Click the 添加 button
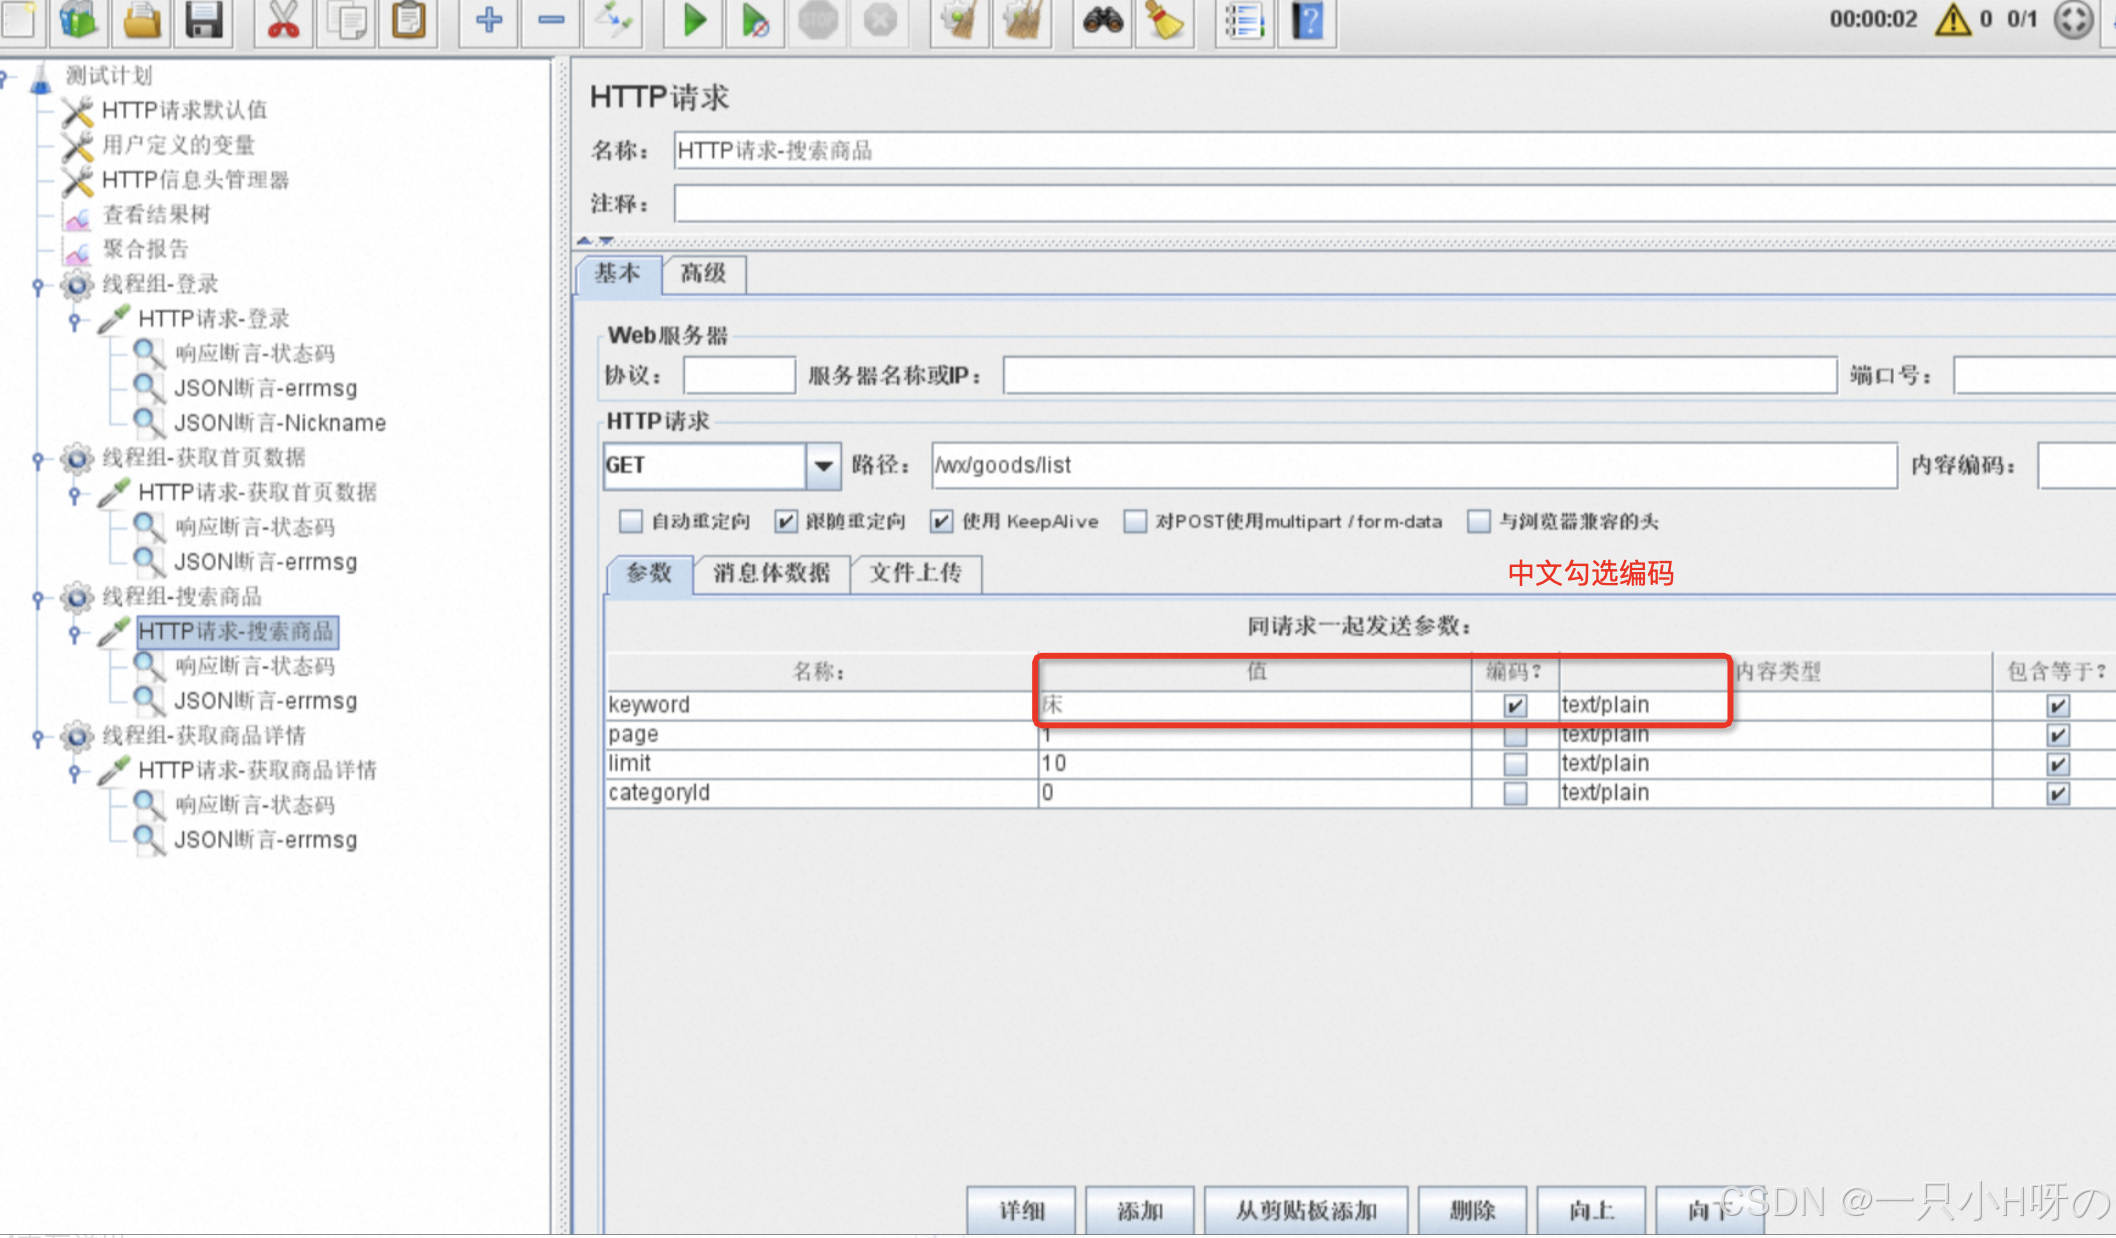This screenshot has width=2116, height=1238. pyautogui.click(x=1139, y=1210)
